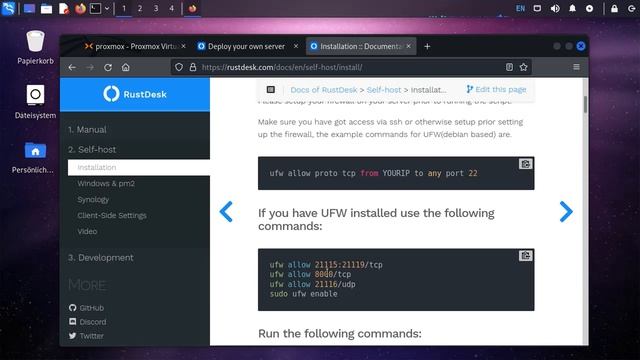
Task: Click the page vertical scrollbar
Action: tap(585, 104)
